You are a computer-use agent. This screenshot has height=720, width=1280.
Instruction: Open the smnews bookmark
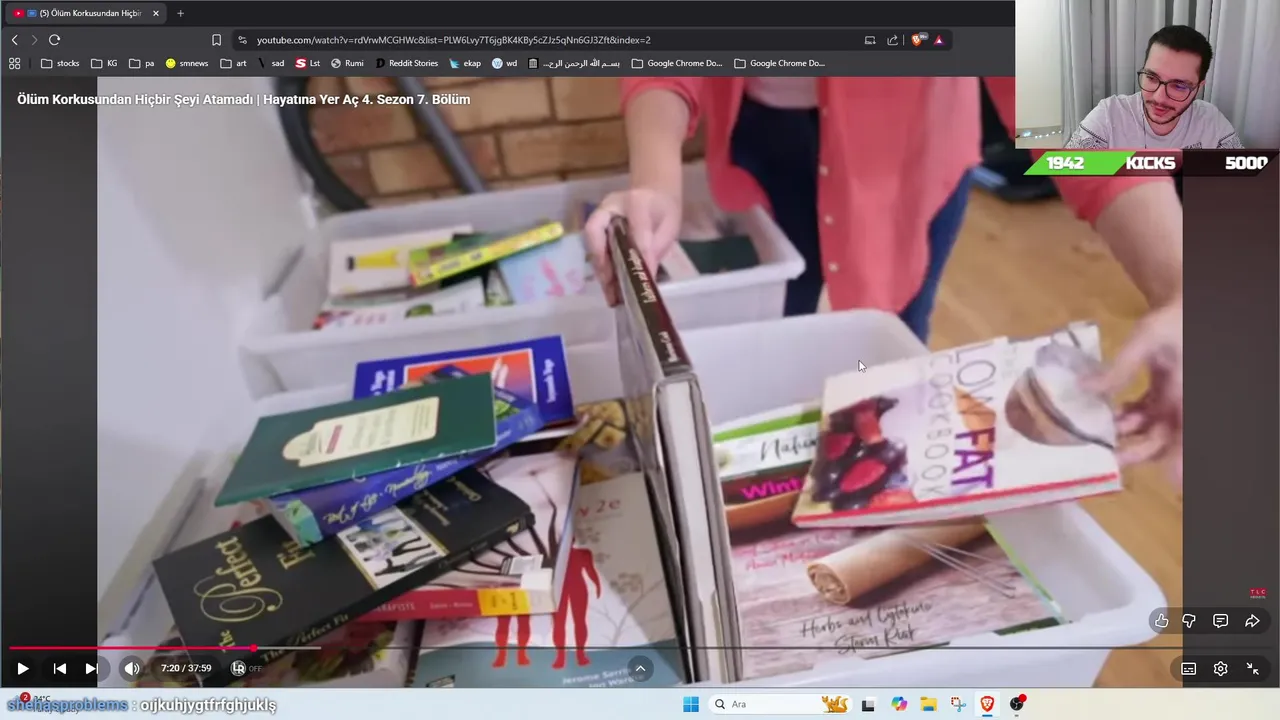click(x=187, y=63)
